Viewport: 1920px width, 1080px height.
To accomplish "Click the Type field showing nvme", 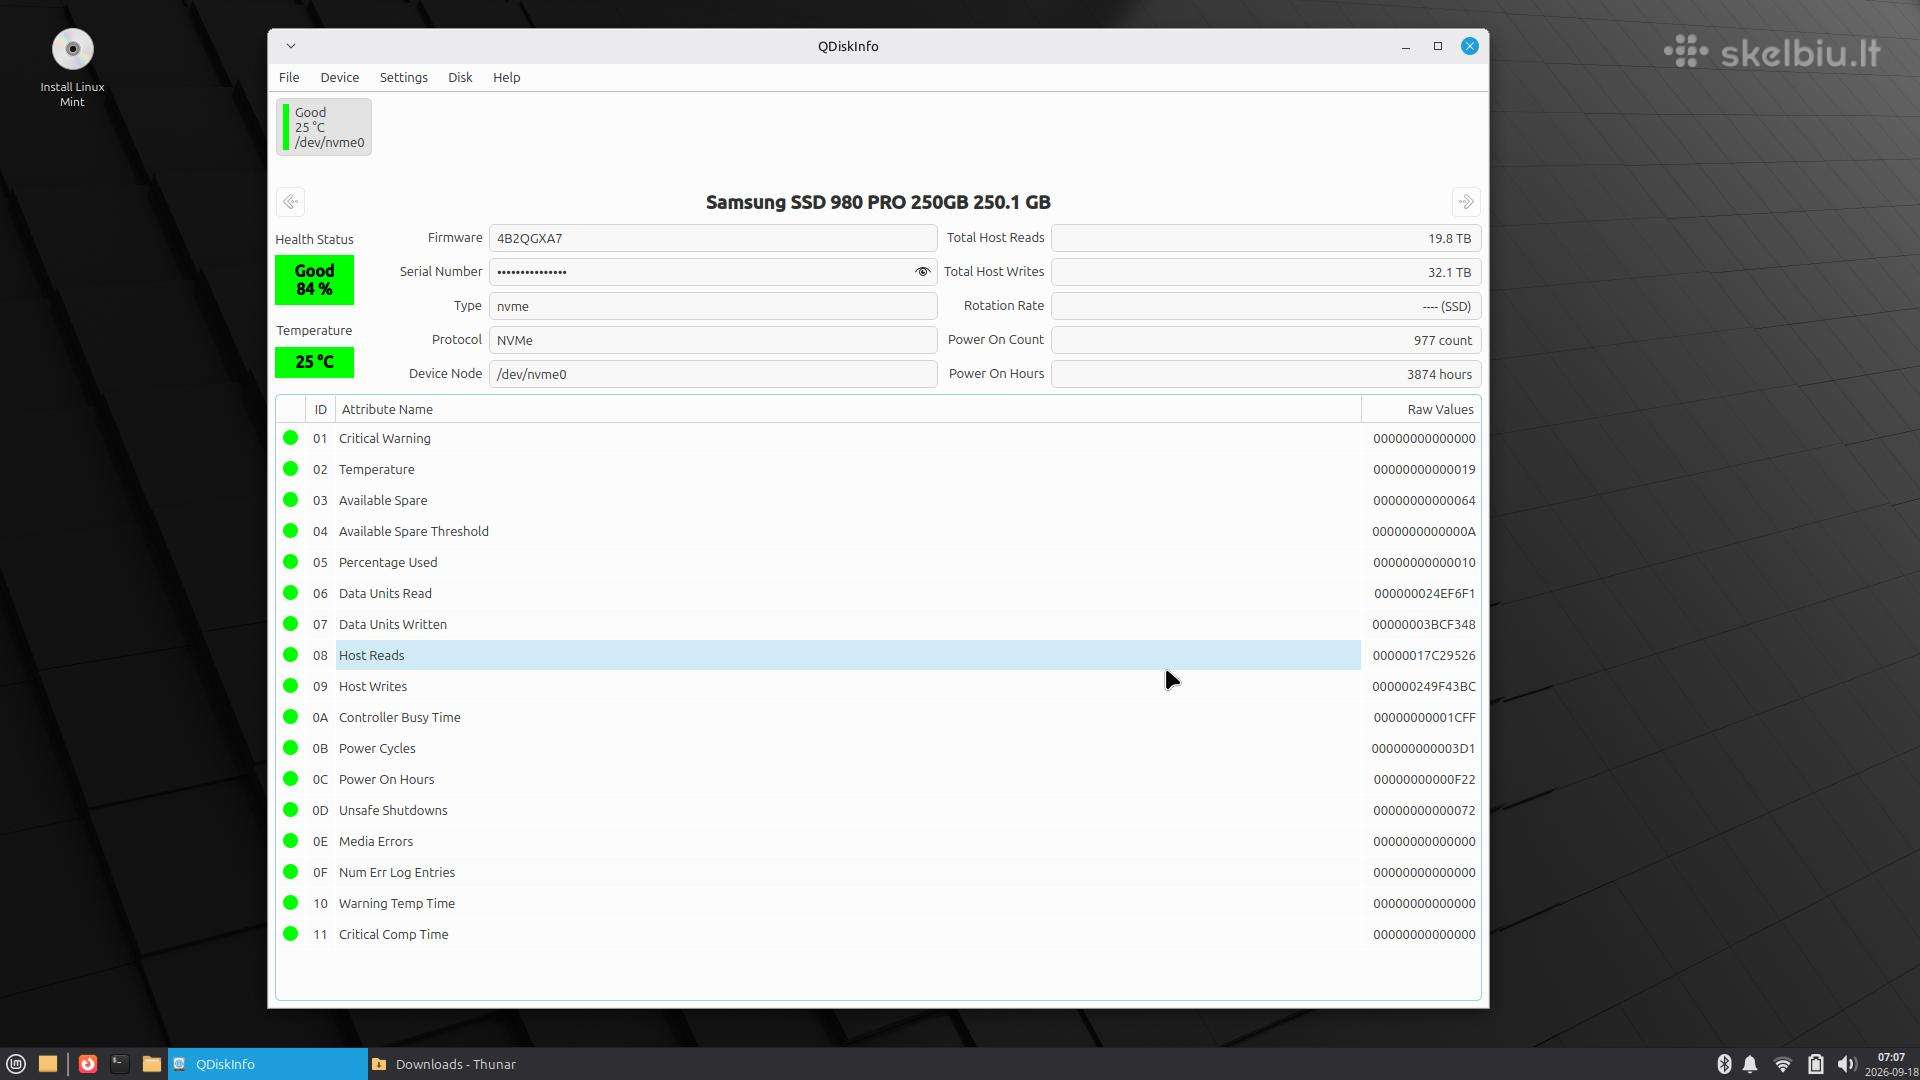I will 713,306.
